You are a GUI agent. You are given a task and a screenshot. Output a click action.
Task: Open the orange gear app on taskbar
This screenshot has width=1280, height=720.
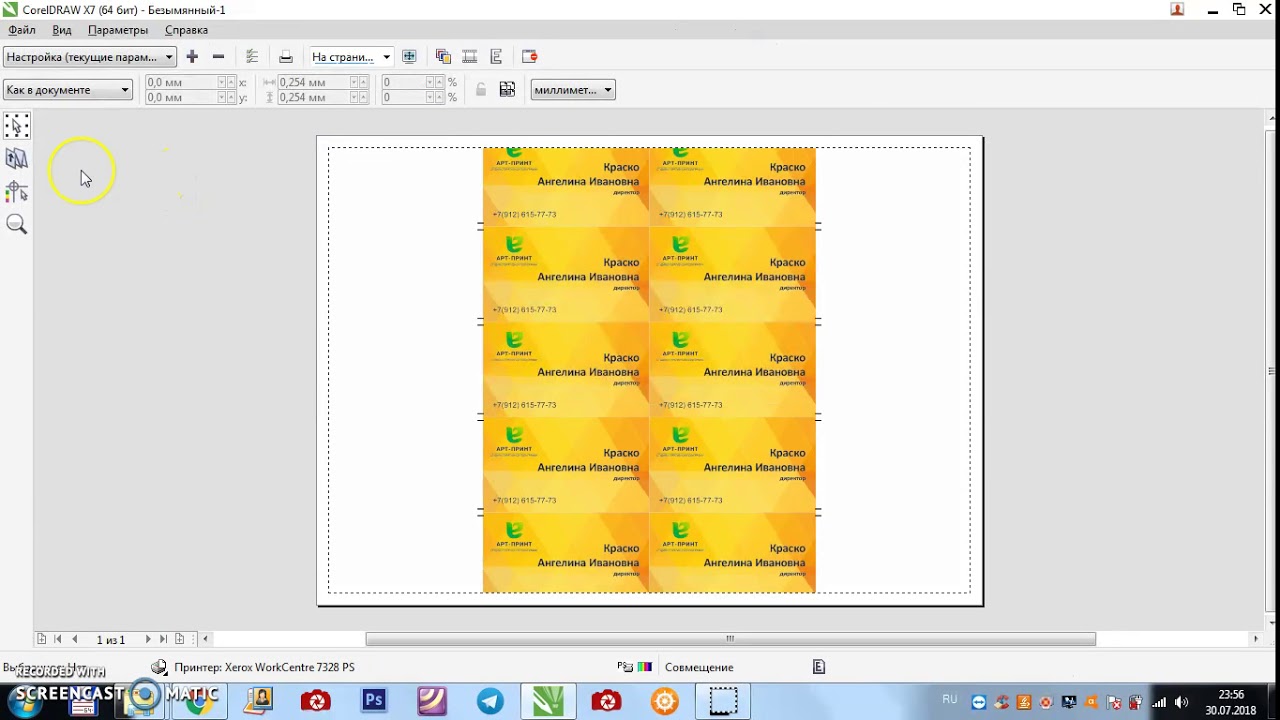tap(665, 701)
